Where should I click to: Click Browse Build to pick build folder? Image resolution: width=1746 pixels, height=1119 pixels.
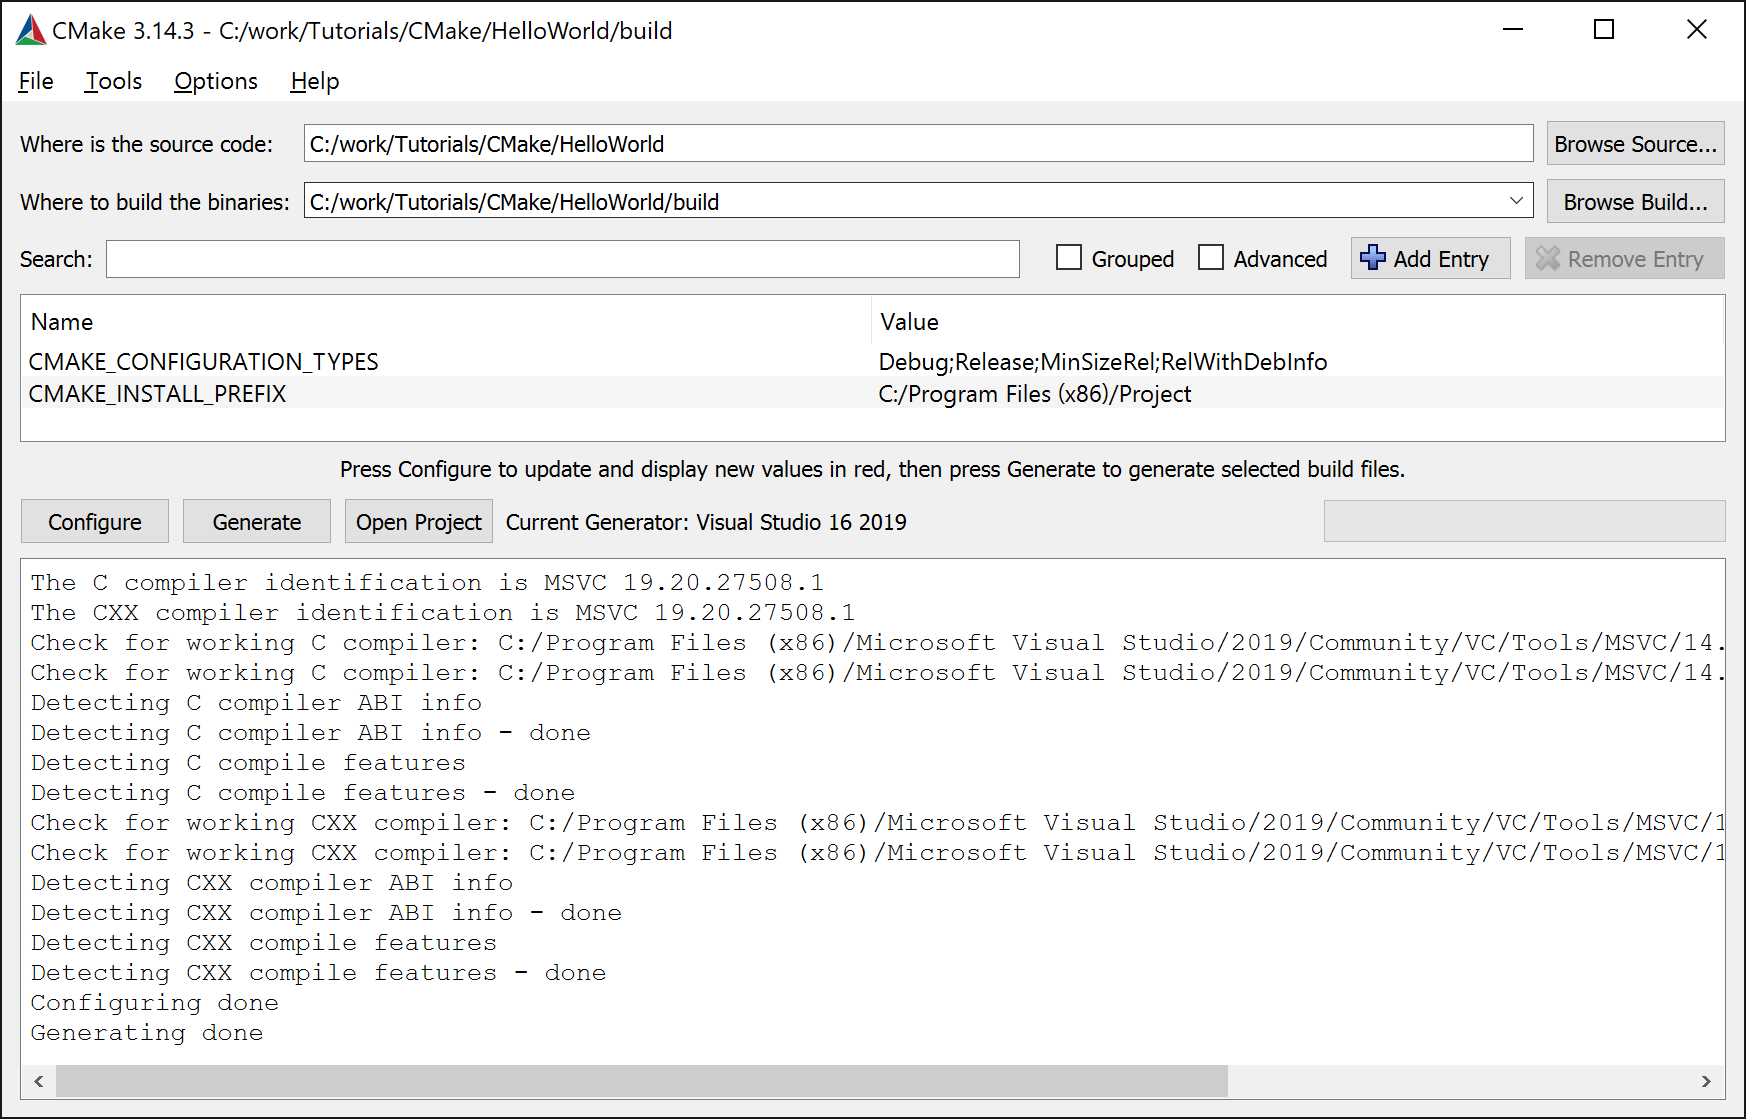tap(1634, 201)
